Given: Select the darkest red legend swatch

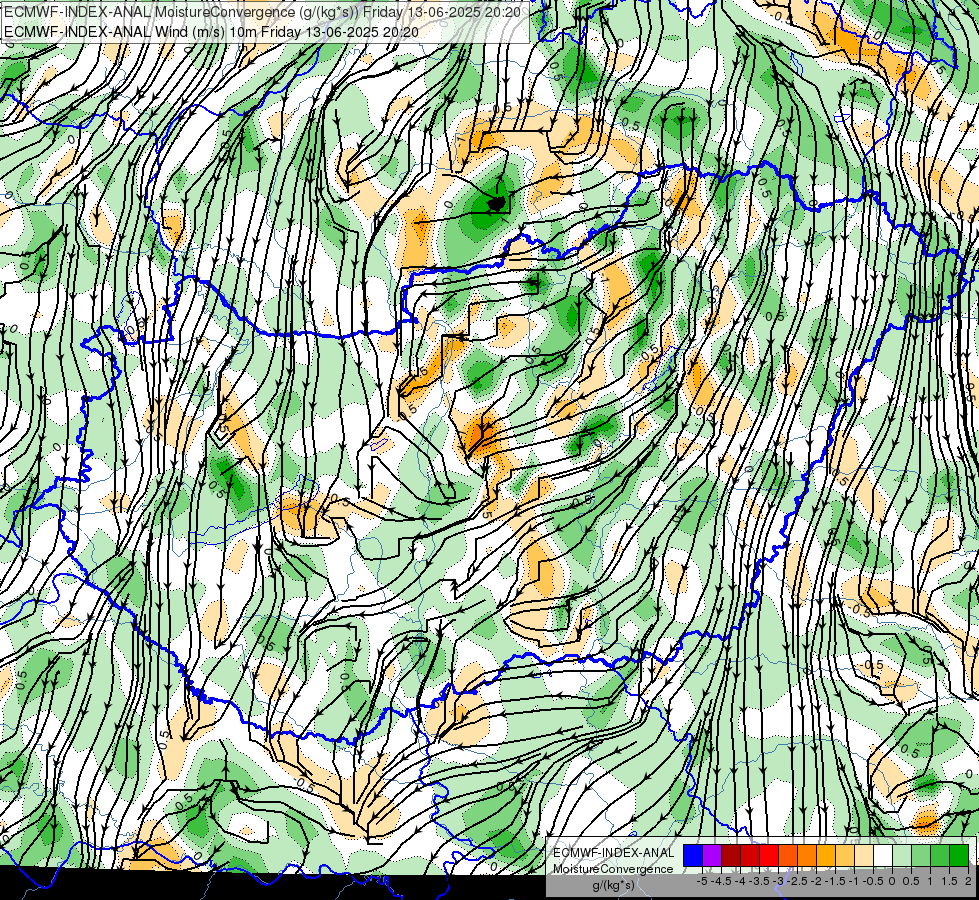Looking at the screenshot, I should (x=731, y=855).
